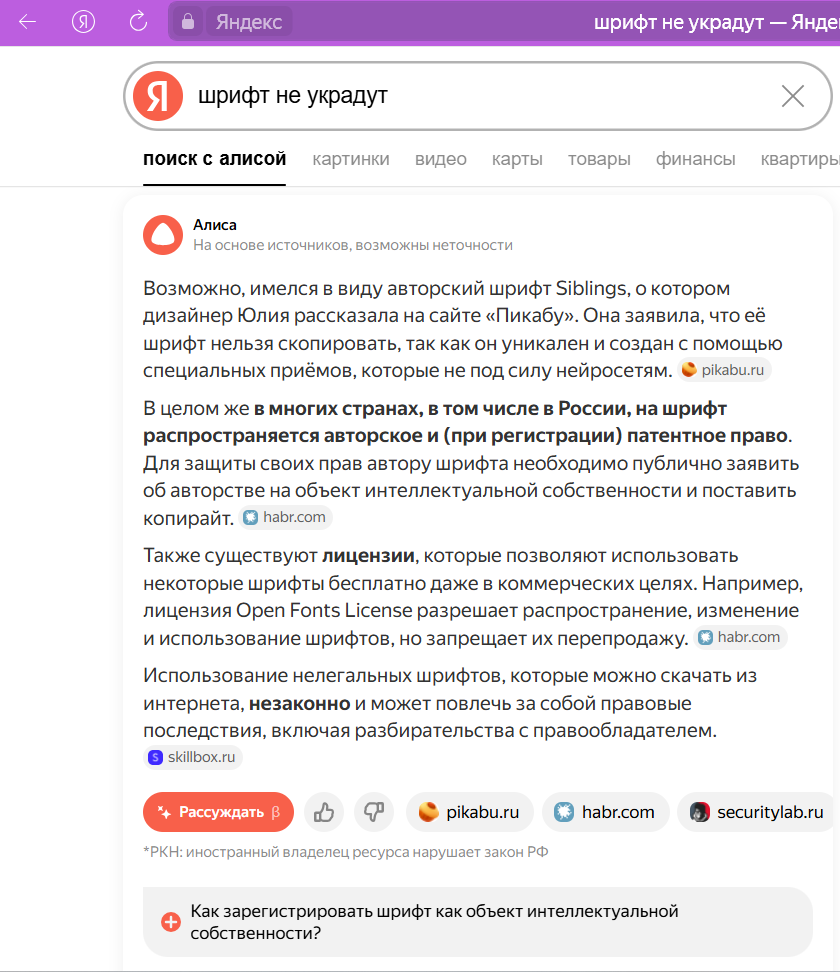Select the карты tab
Screen dimensions: 840x972
(x=517, y=159)
